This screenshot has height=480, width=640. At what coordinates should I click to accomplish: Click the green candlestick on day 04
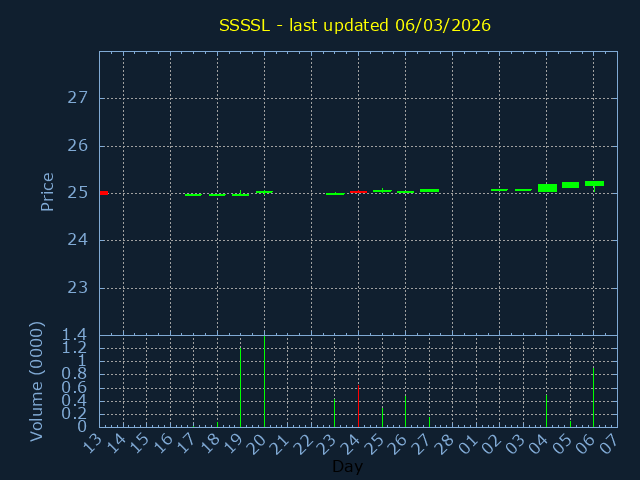click(x=547, y=187)
